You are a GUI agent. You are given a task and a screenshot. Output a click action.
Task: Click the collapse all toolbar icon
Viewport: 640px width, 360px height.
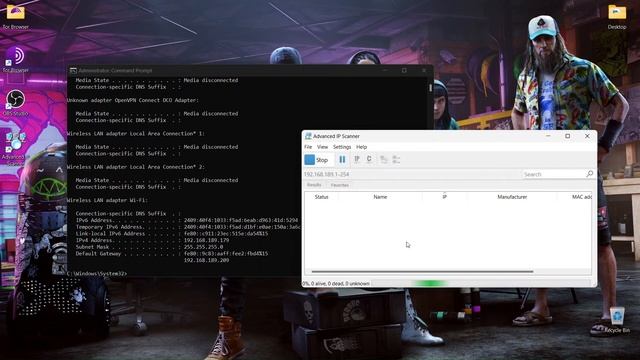396,160
